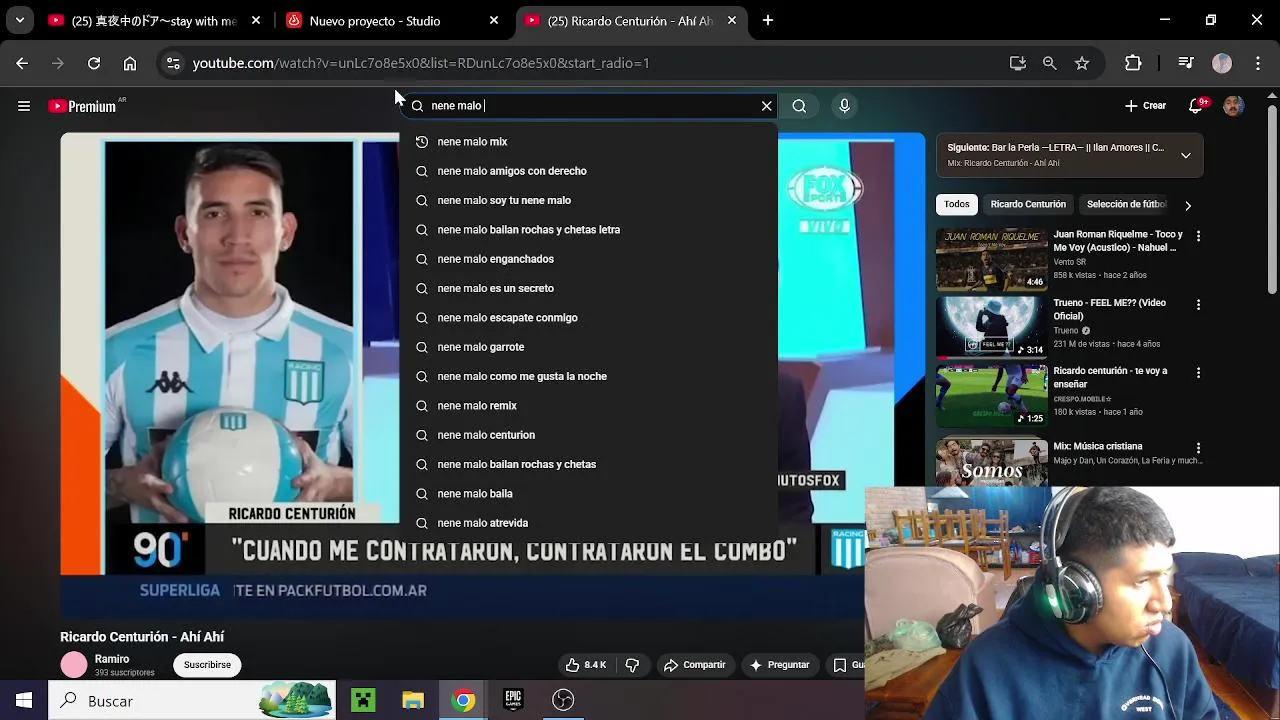Image resolution: width=1280 pixels, height=720 pixels.
Task: Choose suggestion nene malo enganchados
Action: click(x=588, y=259)
